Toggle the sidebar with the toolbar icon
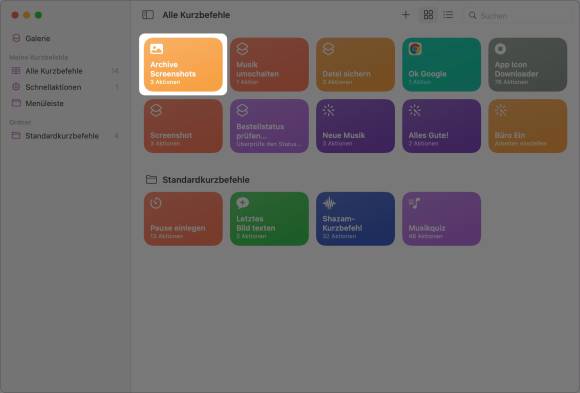The height and width of the screenshot is (393, 580). (x=148, y=15)
